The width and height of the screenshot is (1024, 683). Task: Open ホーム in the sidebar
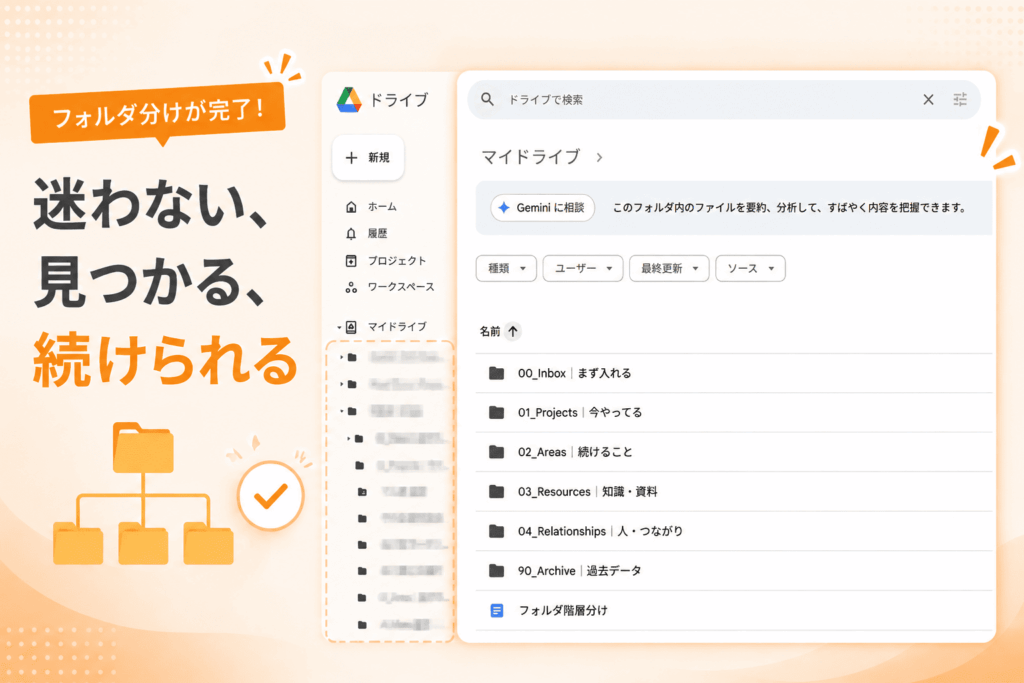click(382, 206)
